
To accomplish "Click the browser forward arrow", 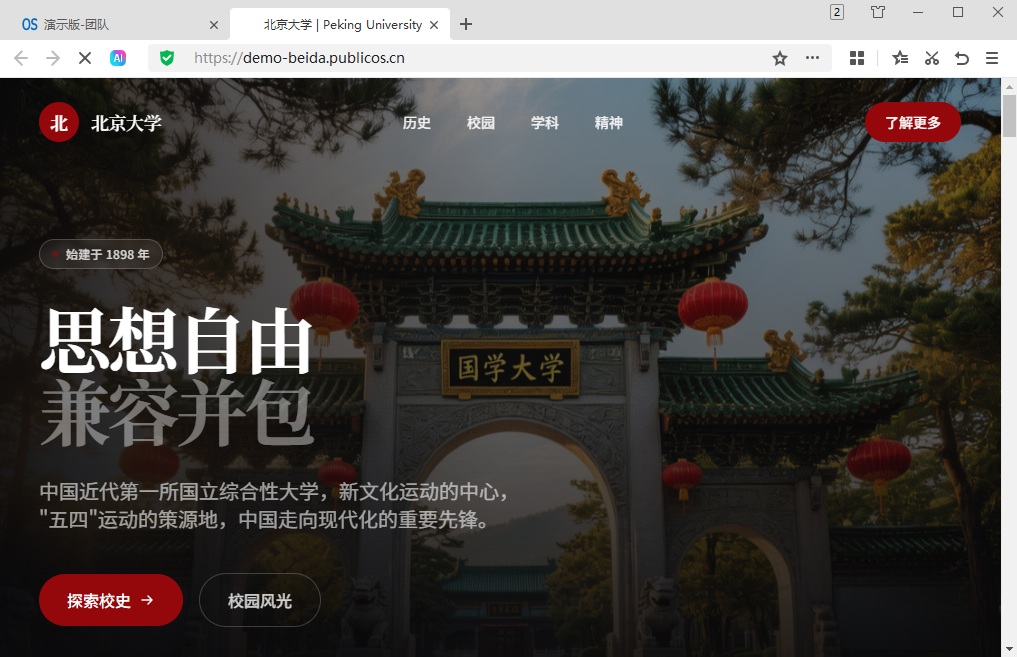I will pyautogui.click(x=53, y=58).
